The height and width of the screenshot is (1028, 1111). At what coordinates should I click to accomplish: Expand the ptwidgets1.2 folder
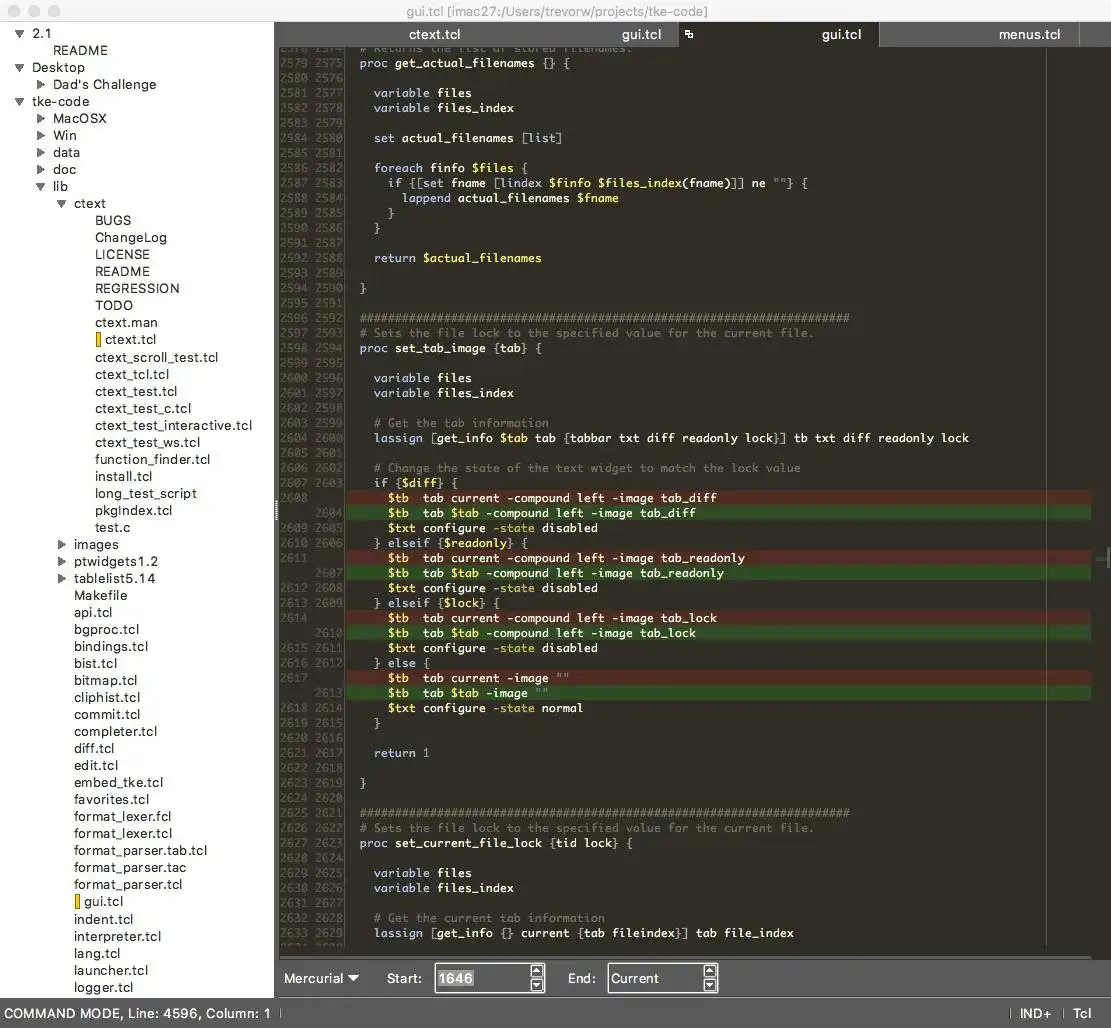point(62,561)
